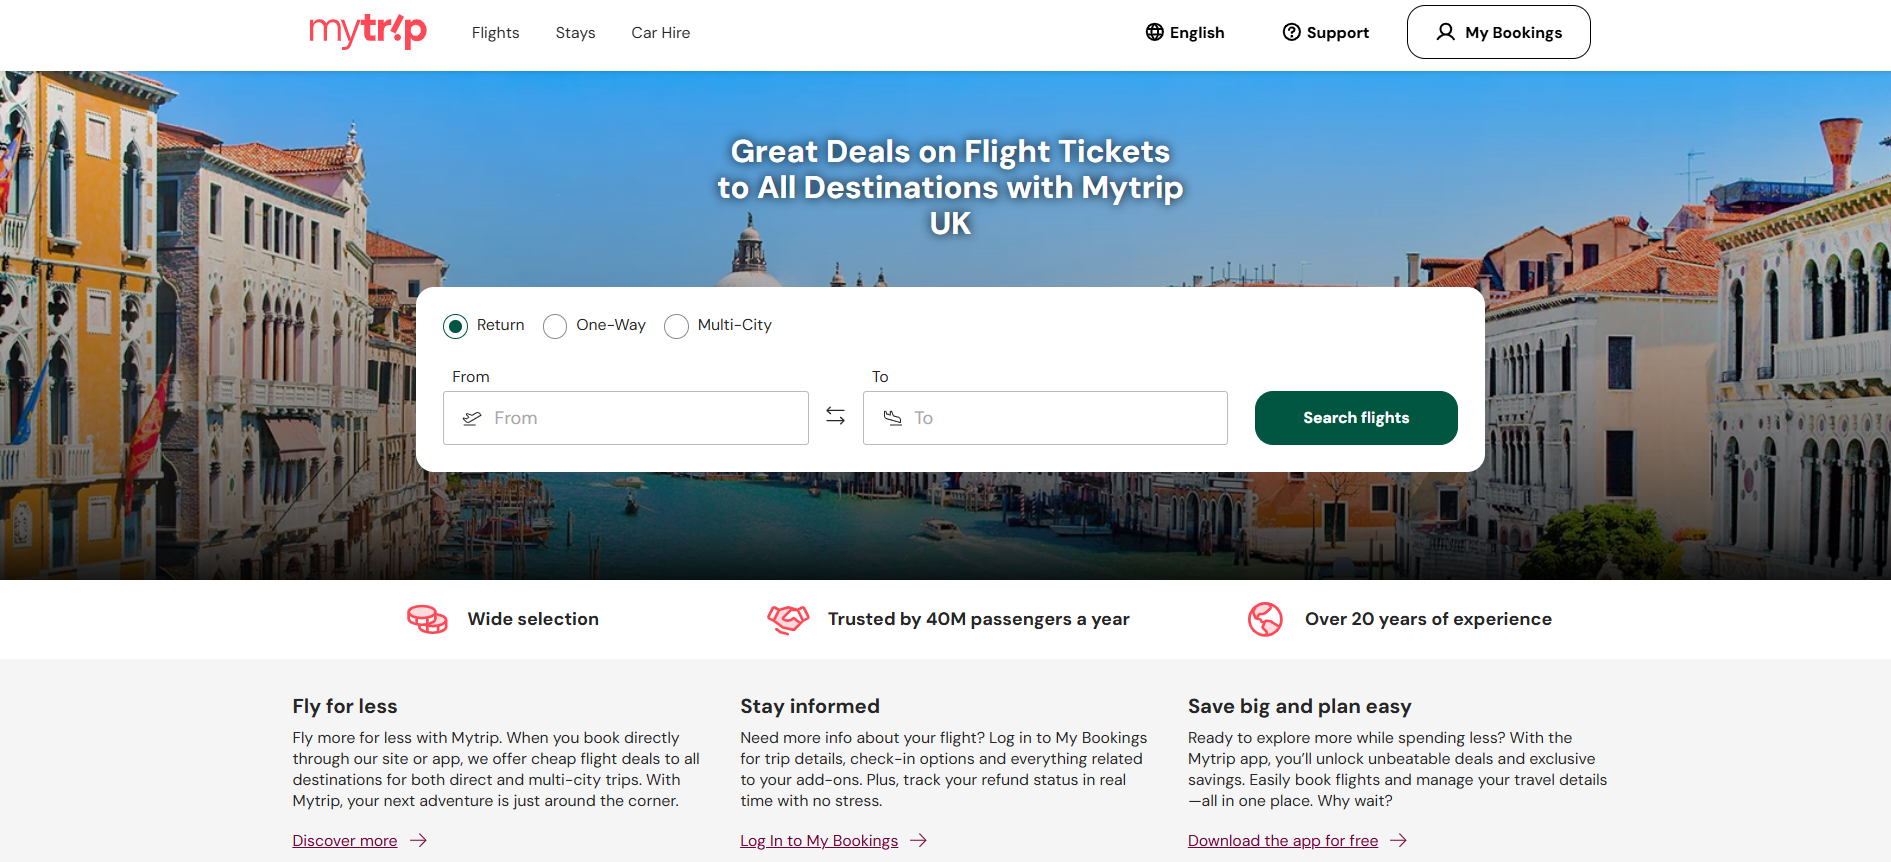Open My Bookings button
This screenshot has width=1891, height=862.
click(1498, 32)
